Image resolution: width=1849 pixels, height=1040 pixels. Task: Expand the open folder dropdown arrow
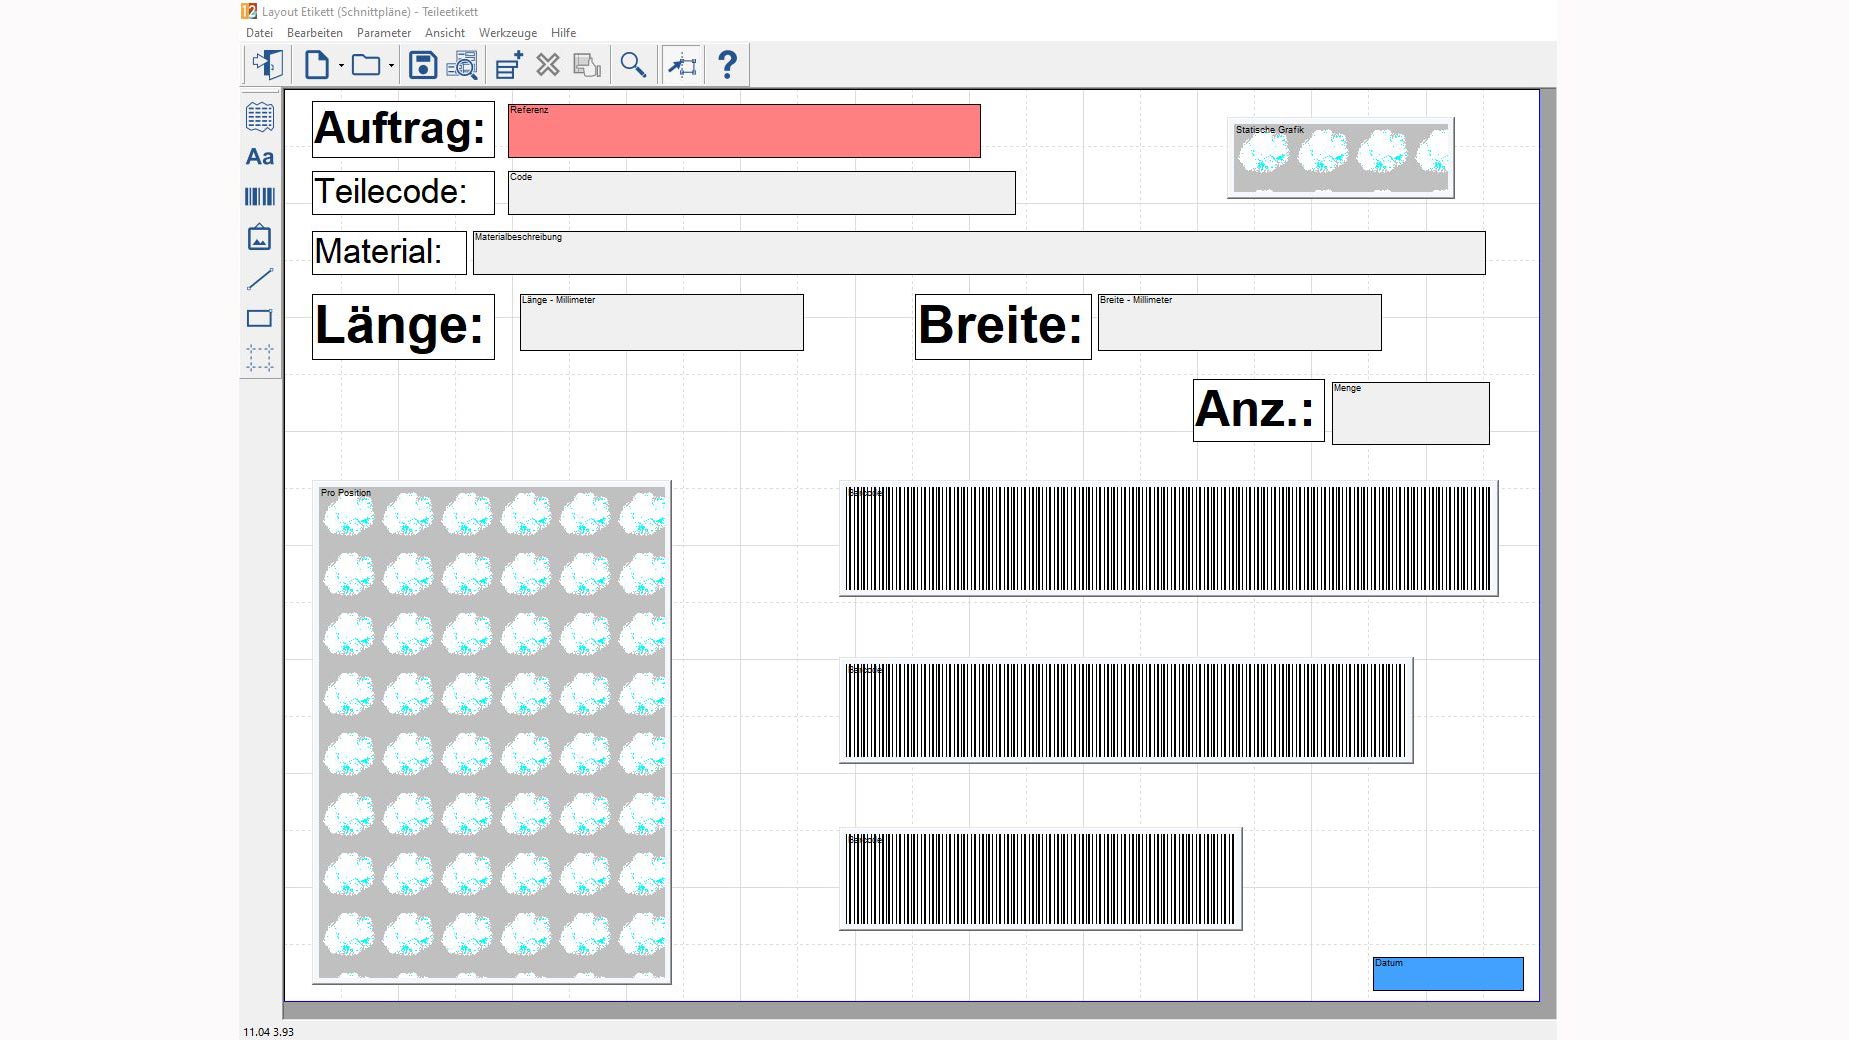coord(391,67)
